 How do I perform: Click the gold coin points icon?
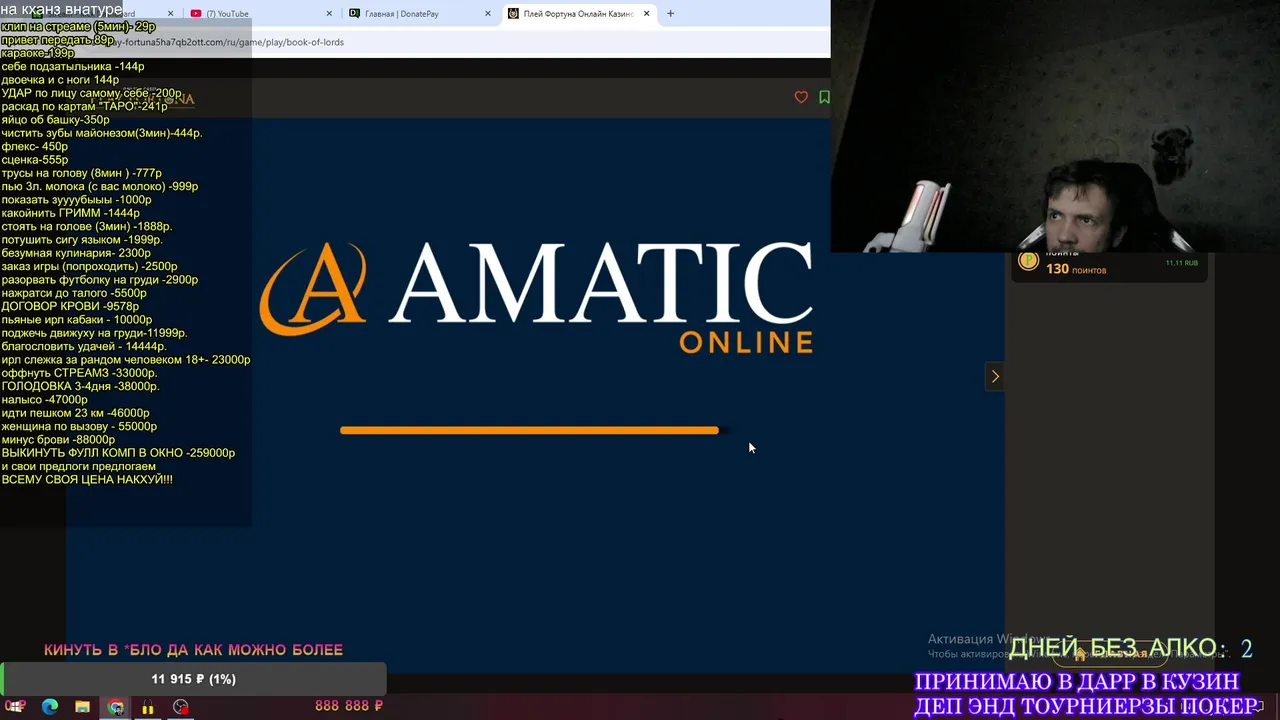coord(1028,261)
